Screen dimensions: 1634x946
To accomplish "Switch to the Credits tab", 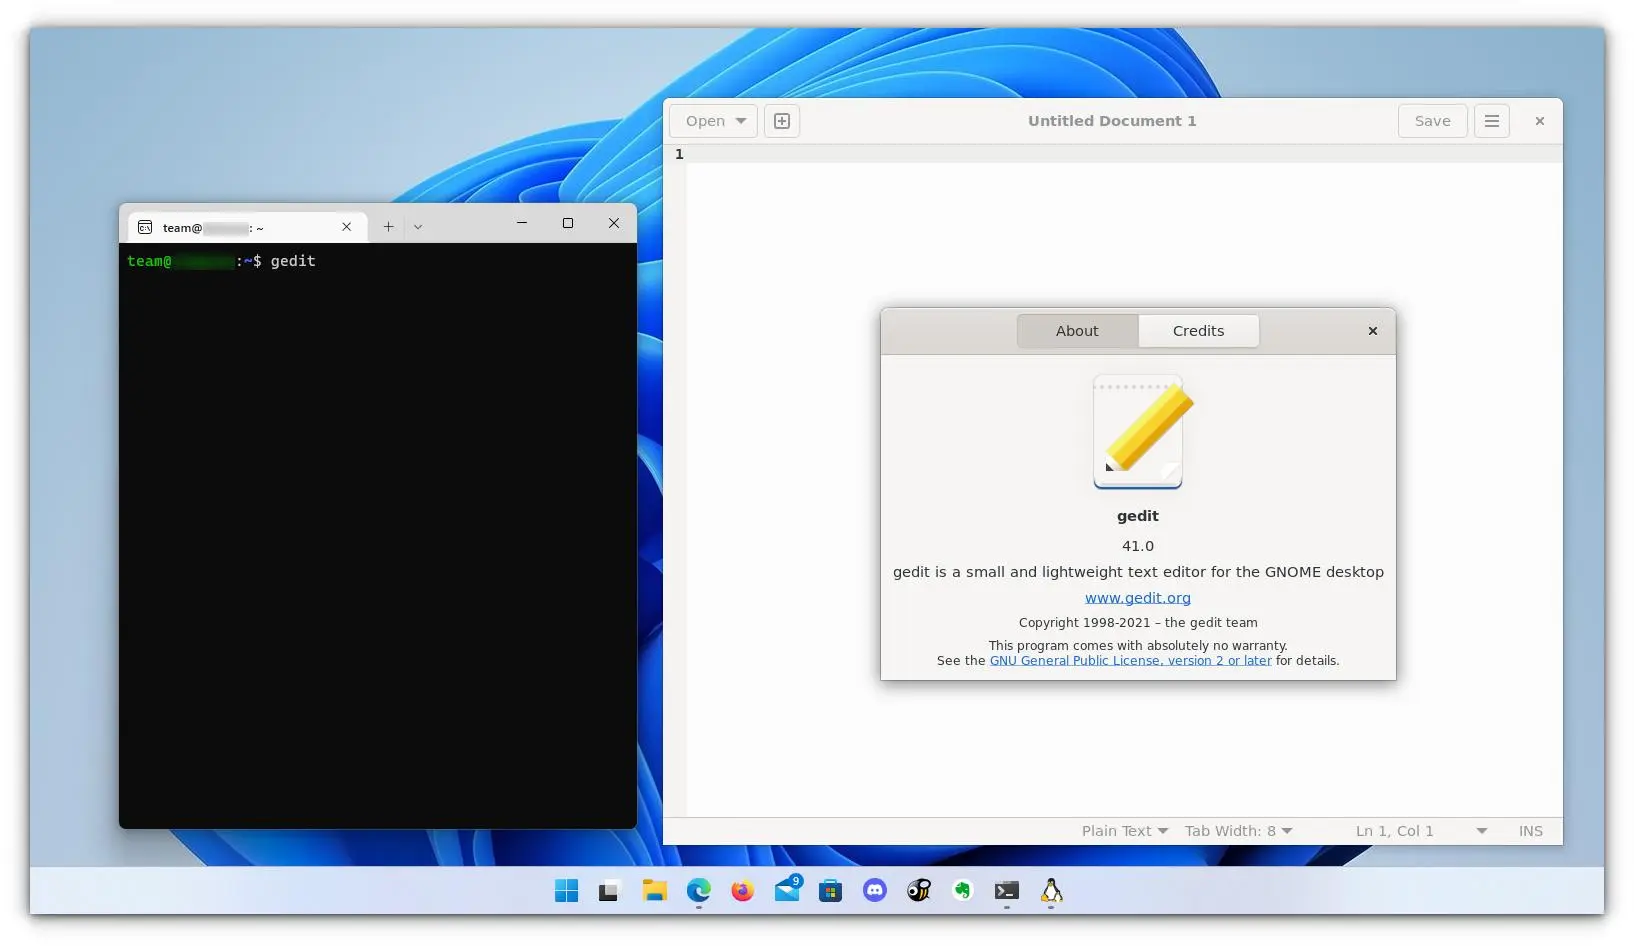I will click(1198, 331).
